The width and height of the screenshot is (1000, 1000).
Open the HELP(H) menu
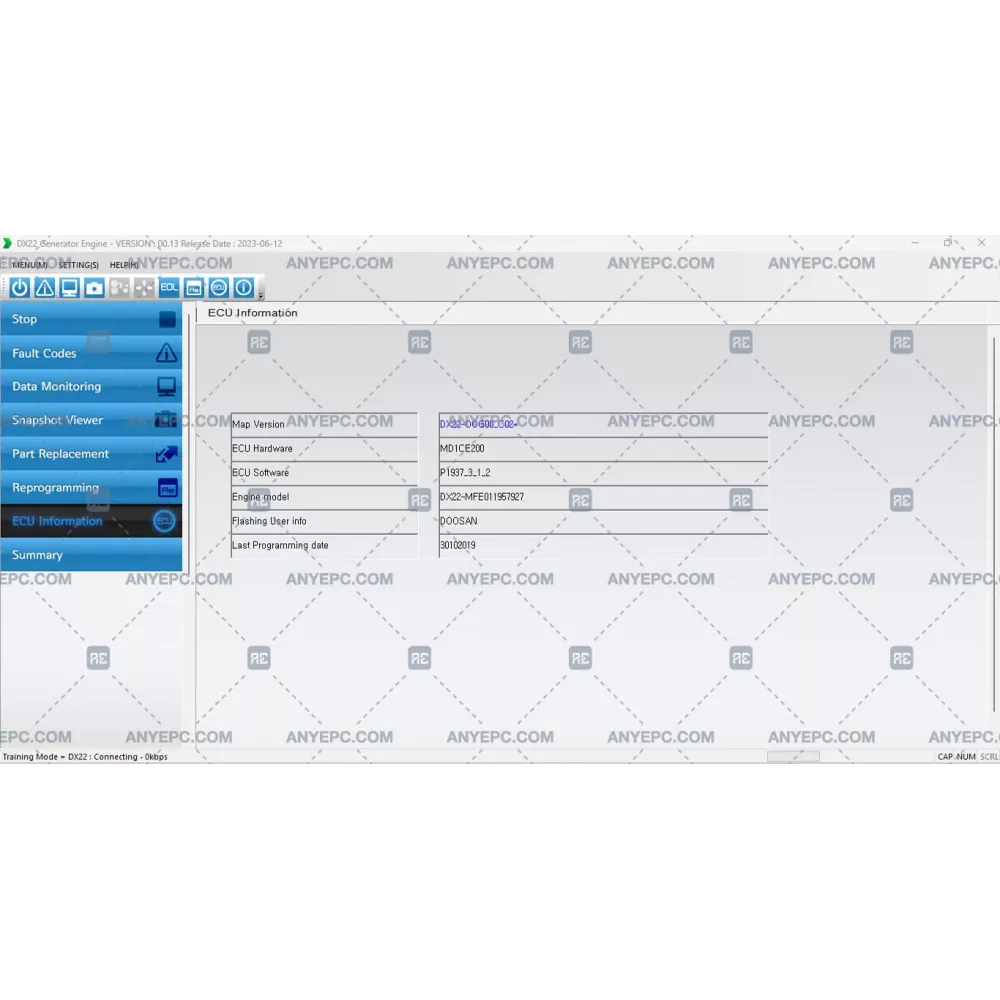pos(124,265)
